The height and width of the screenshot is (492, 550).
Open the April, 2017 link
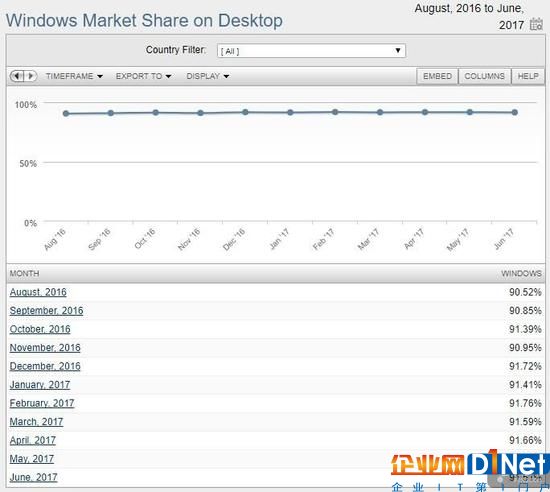tap(33, 440)
